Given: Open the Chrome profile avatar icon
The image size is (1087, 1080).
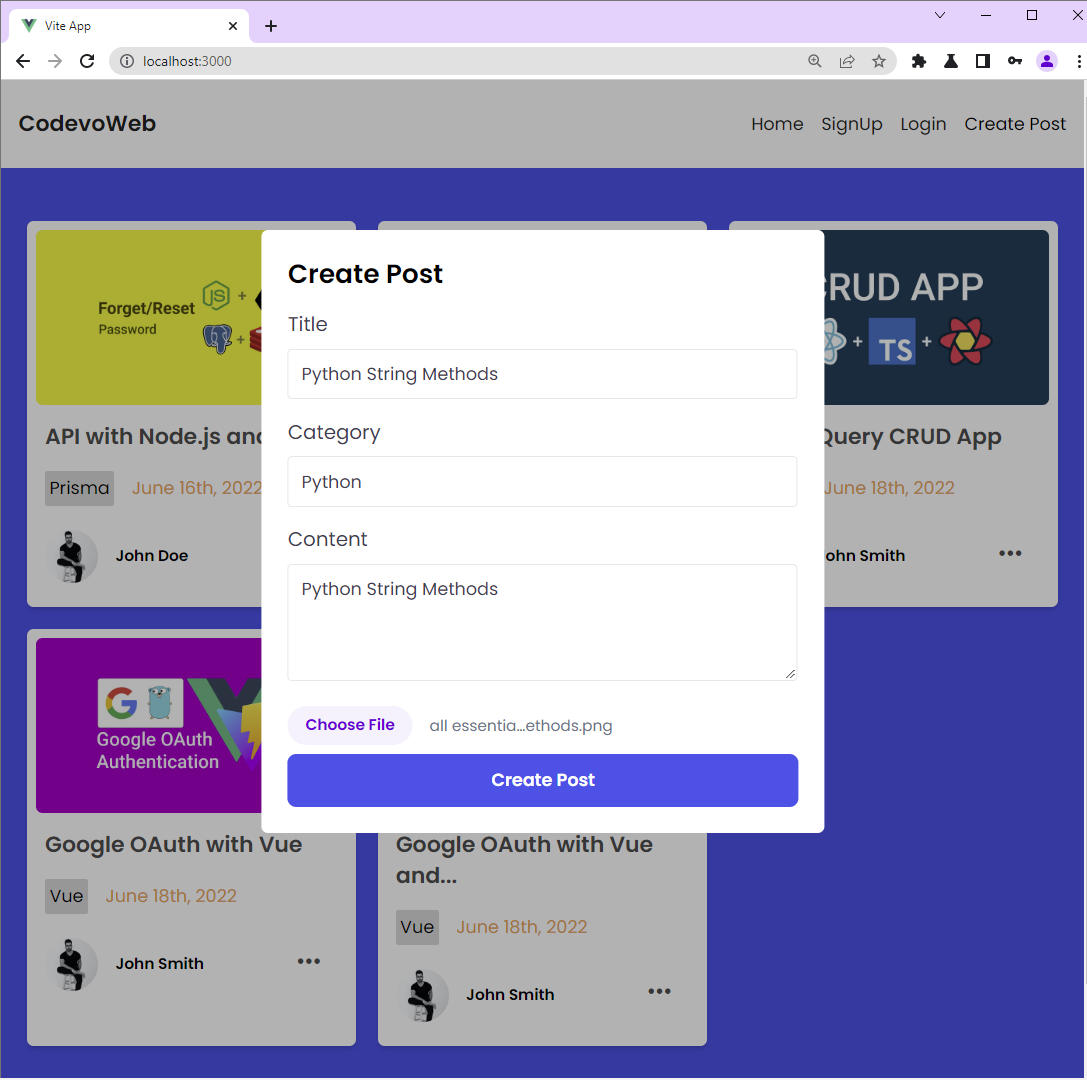Looking at the screenshot, I should 1046,61.
